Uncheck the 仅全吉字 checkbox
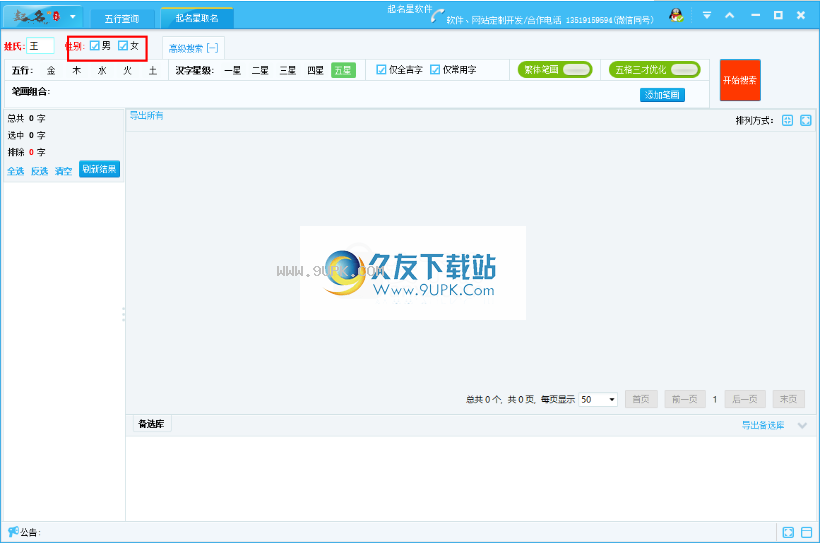 [381, 70]
